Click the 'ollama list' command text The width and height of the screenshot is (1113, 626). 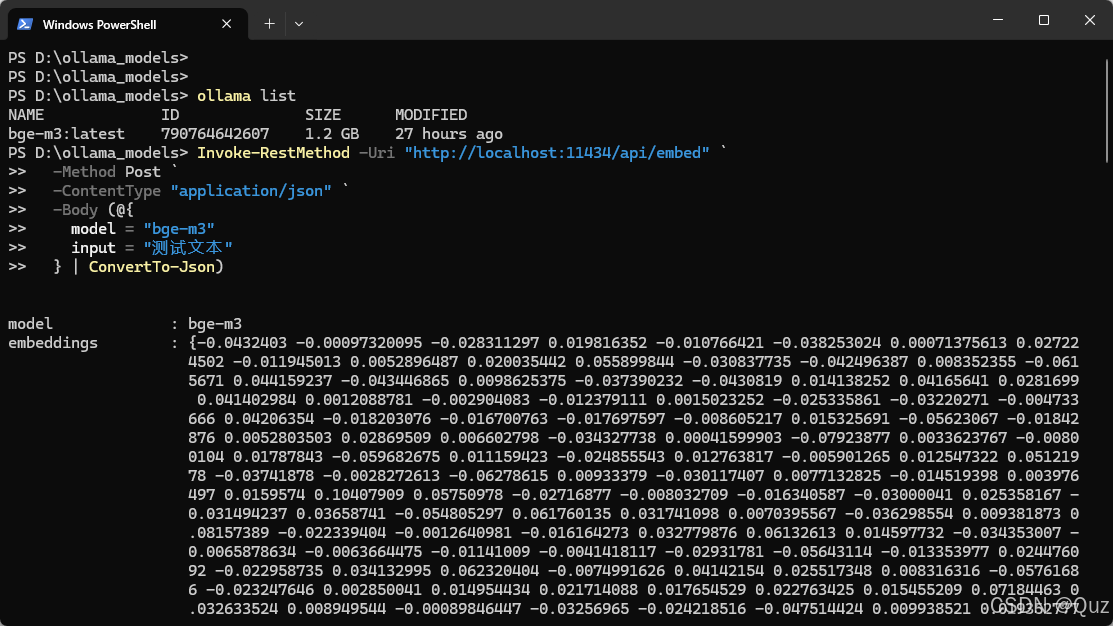point(246,96)
